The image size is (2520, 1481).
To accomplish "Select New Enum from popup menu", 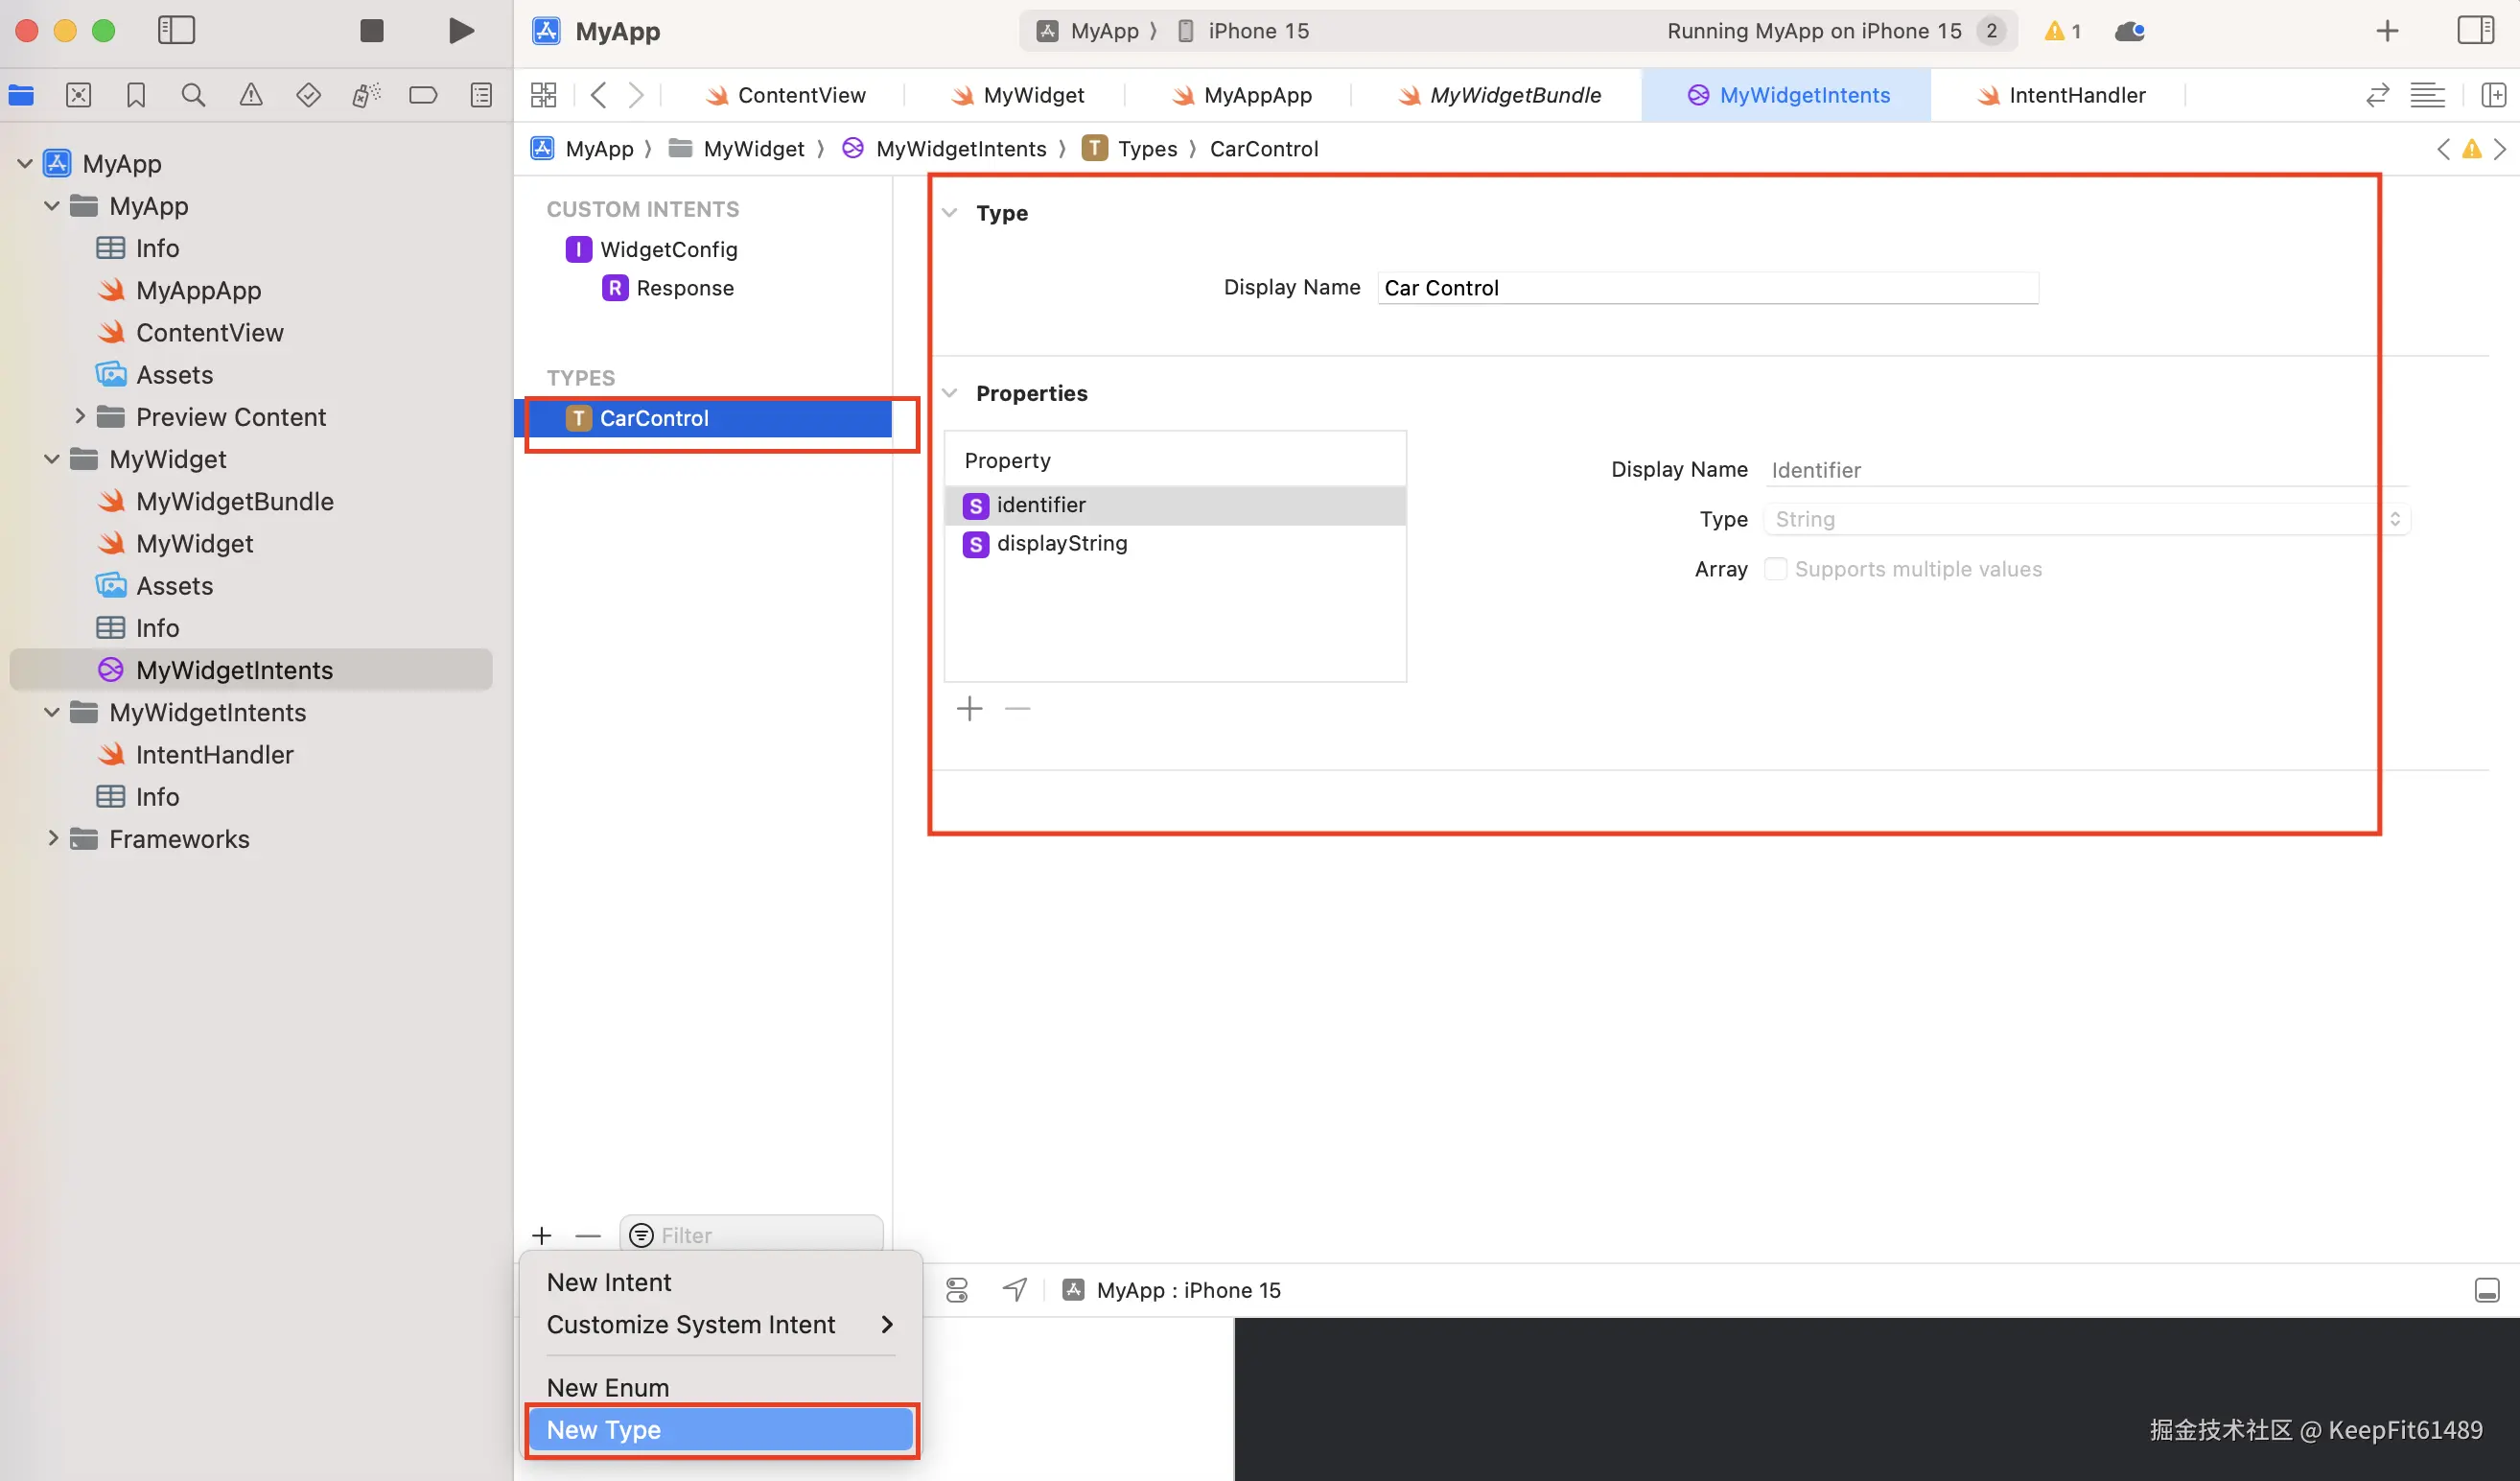I will pyautogui.click(x=608, y=1387).
